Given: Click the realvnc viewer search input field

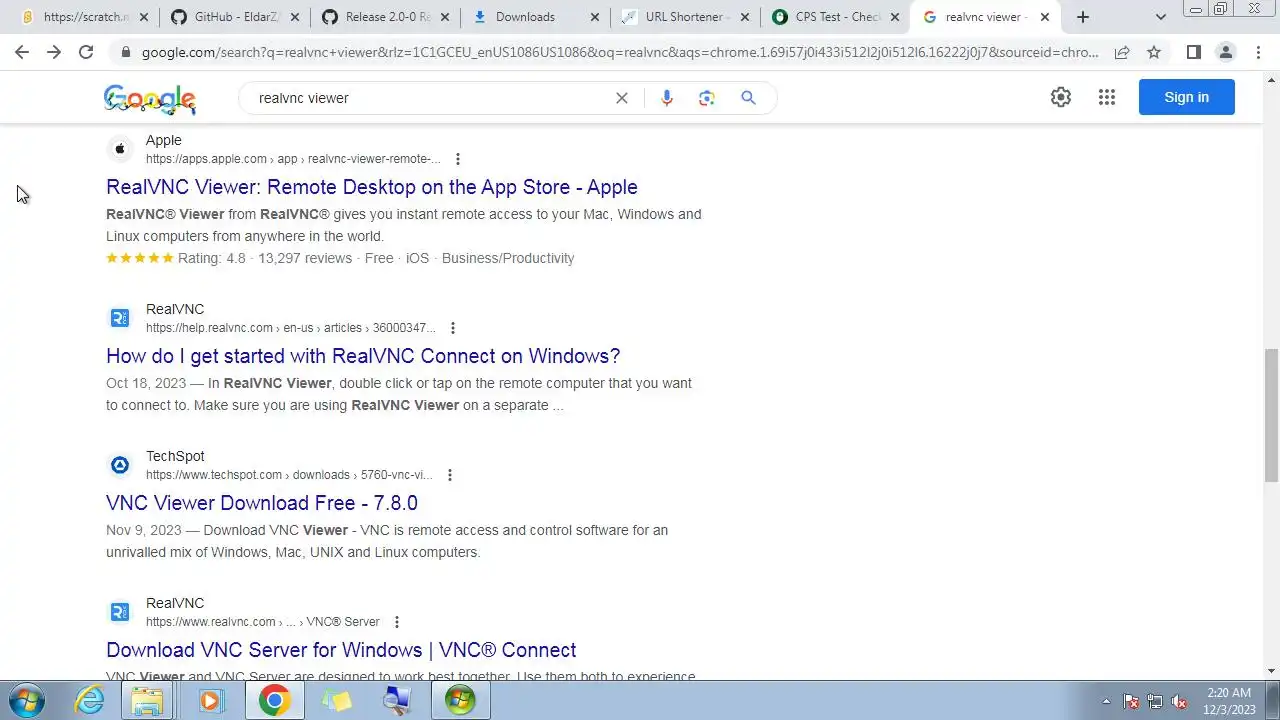Looking at the screenshot, I should [x=430, y=98].
